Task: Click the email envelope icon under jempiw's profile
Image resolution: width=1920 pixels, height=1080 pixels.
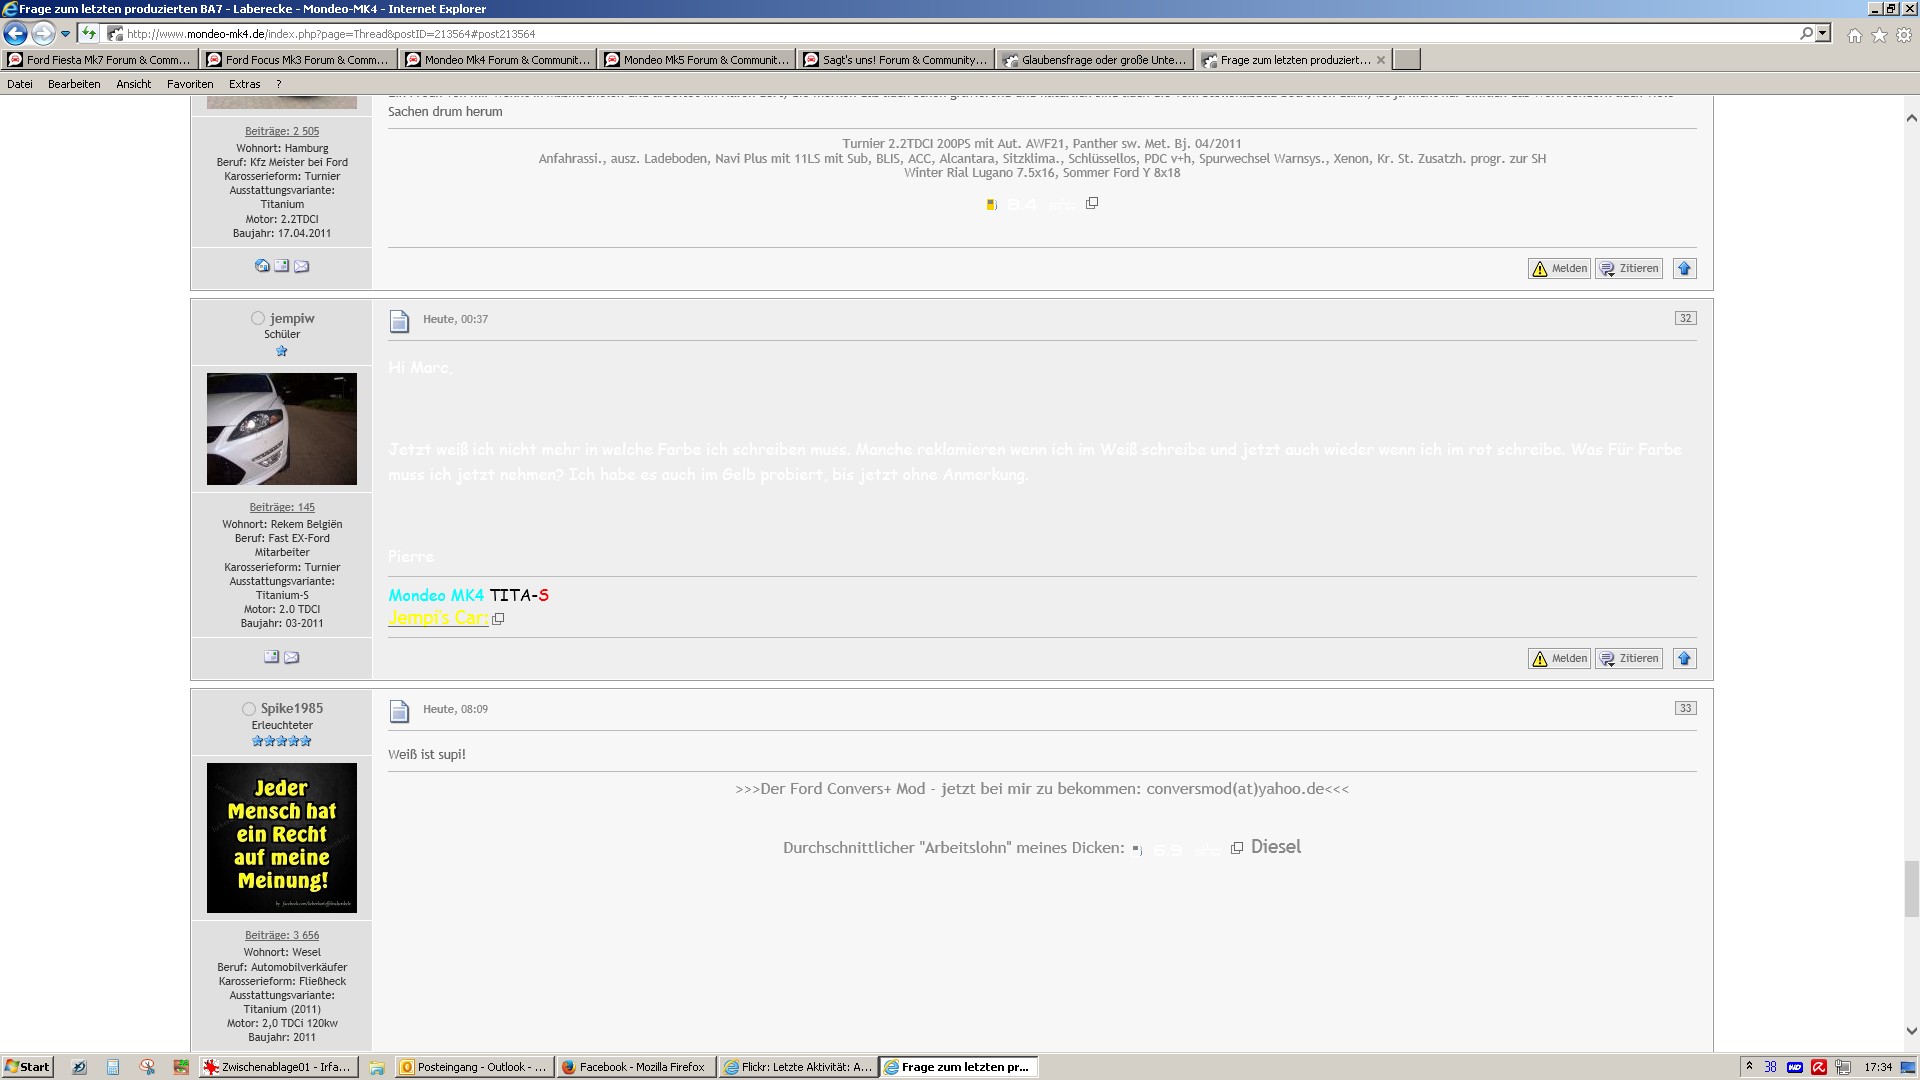Action: (x=291, y=657)
